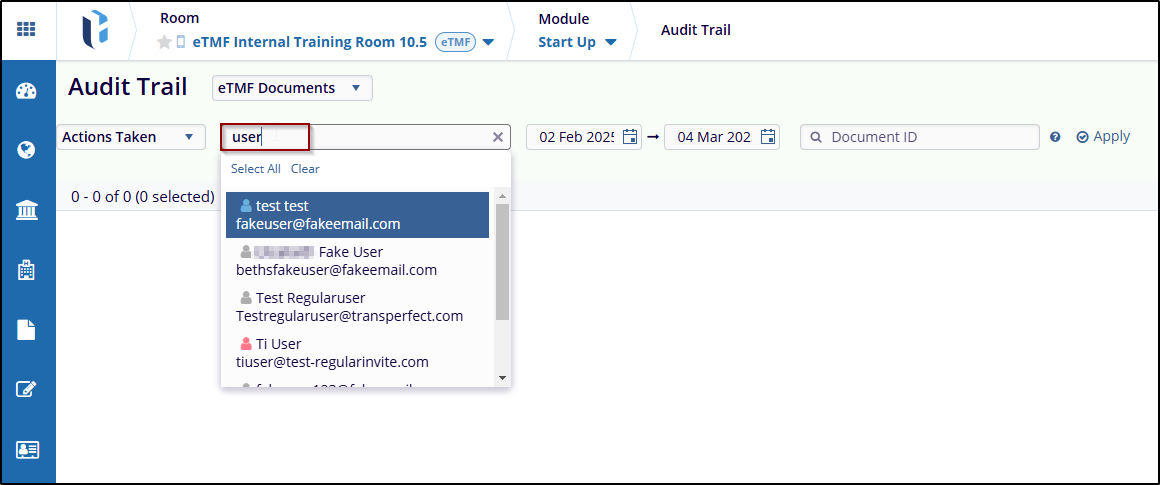This screenshot has width=1160, height=485.
Task: Clear the user search with X
Action: point(498,138)
